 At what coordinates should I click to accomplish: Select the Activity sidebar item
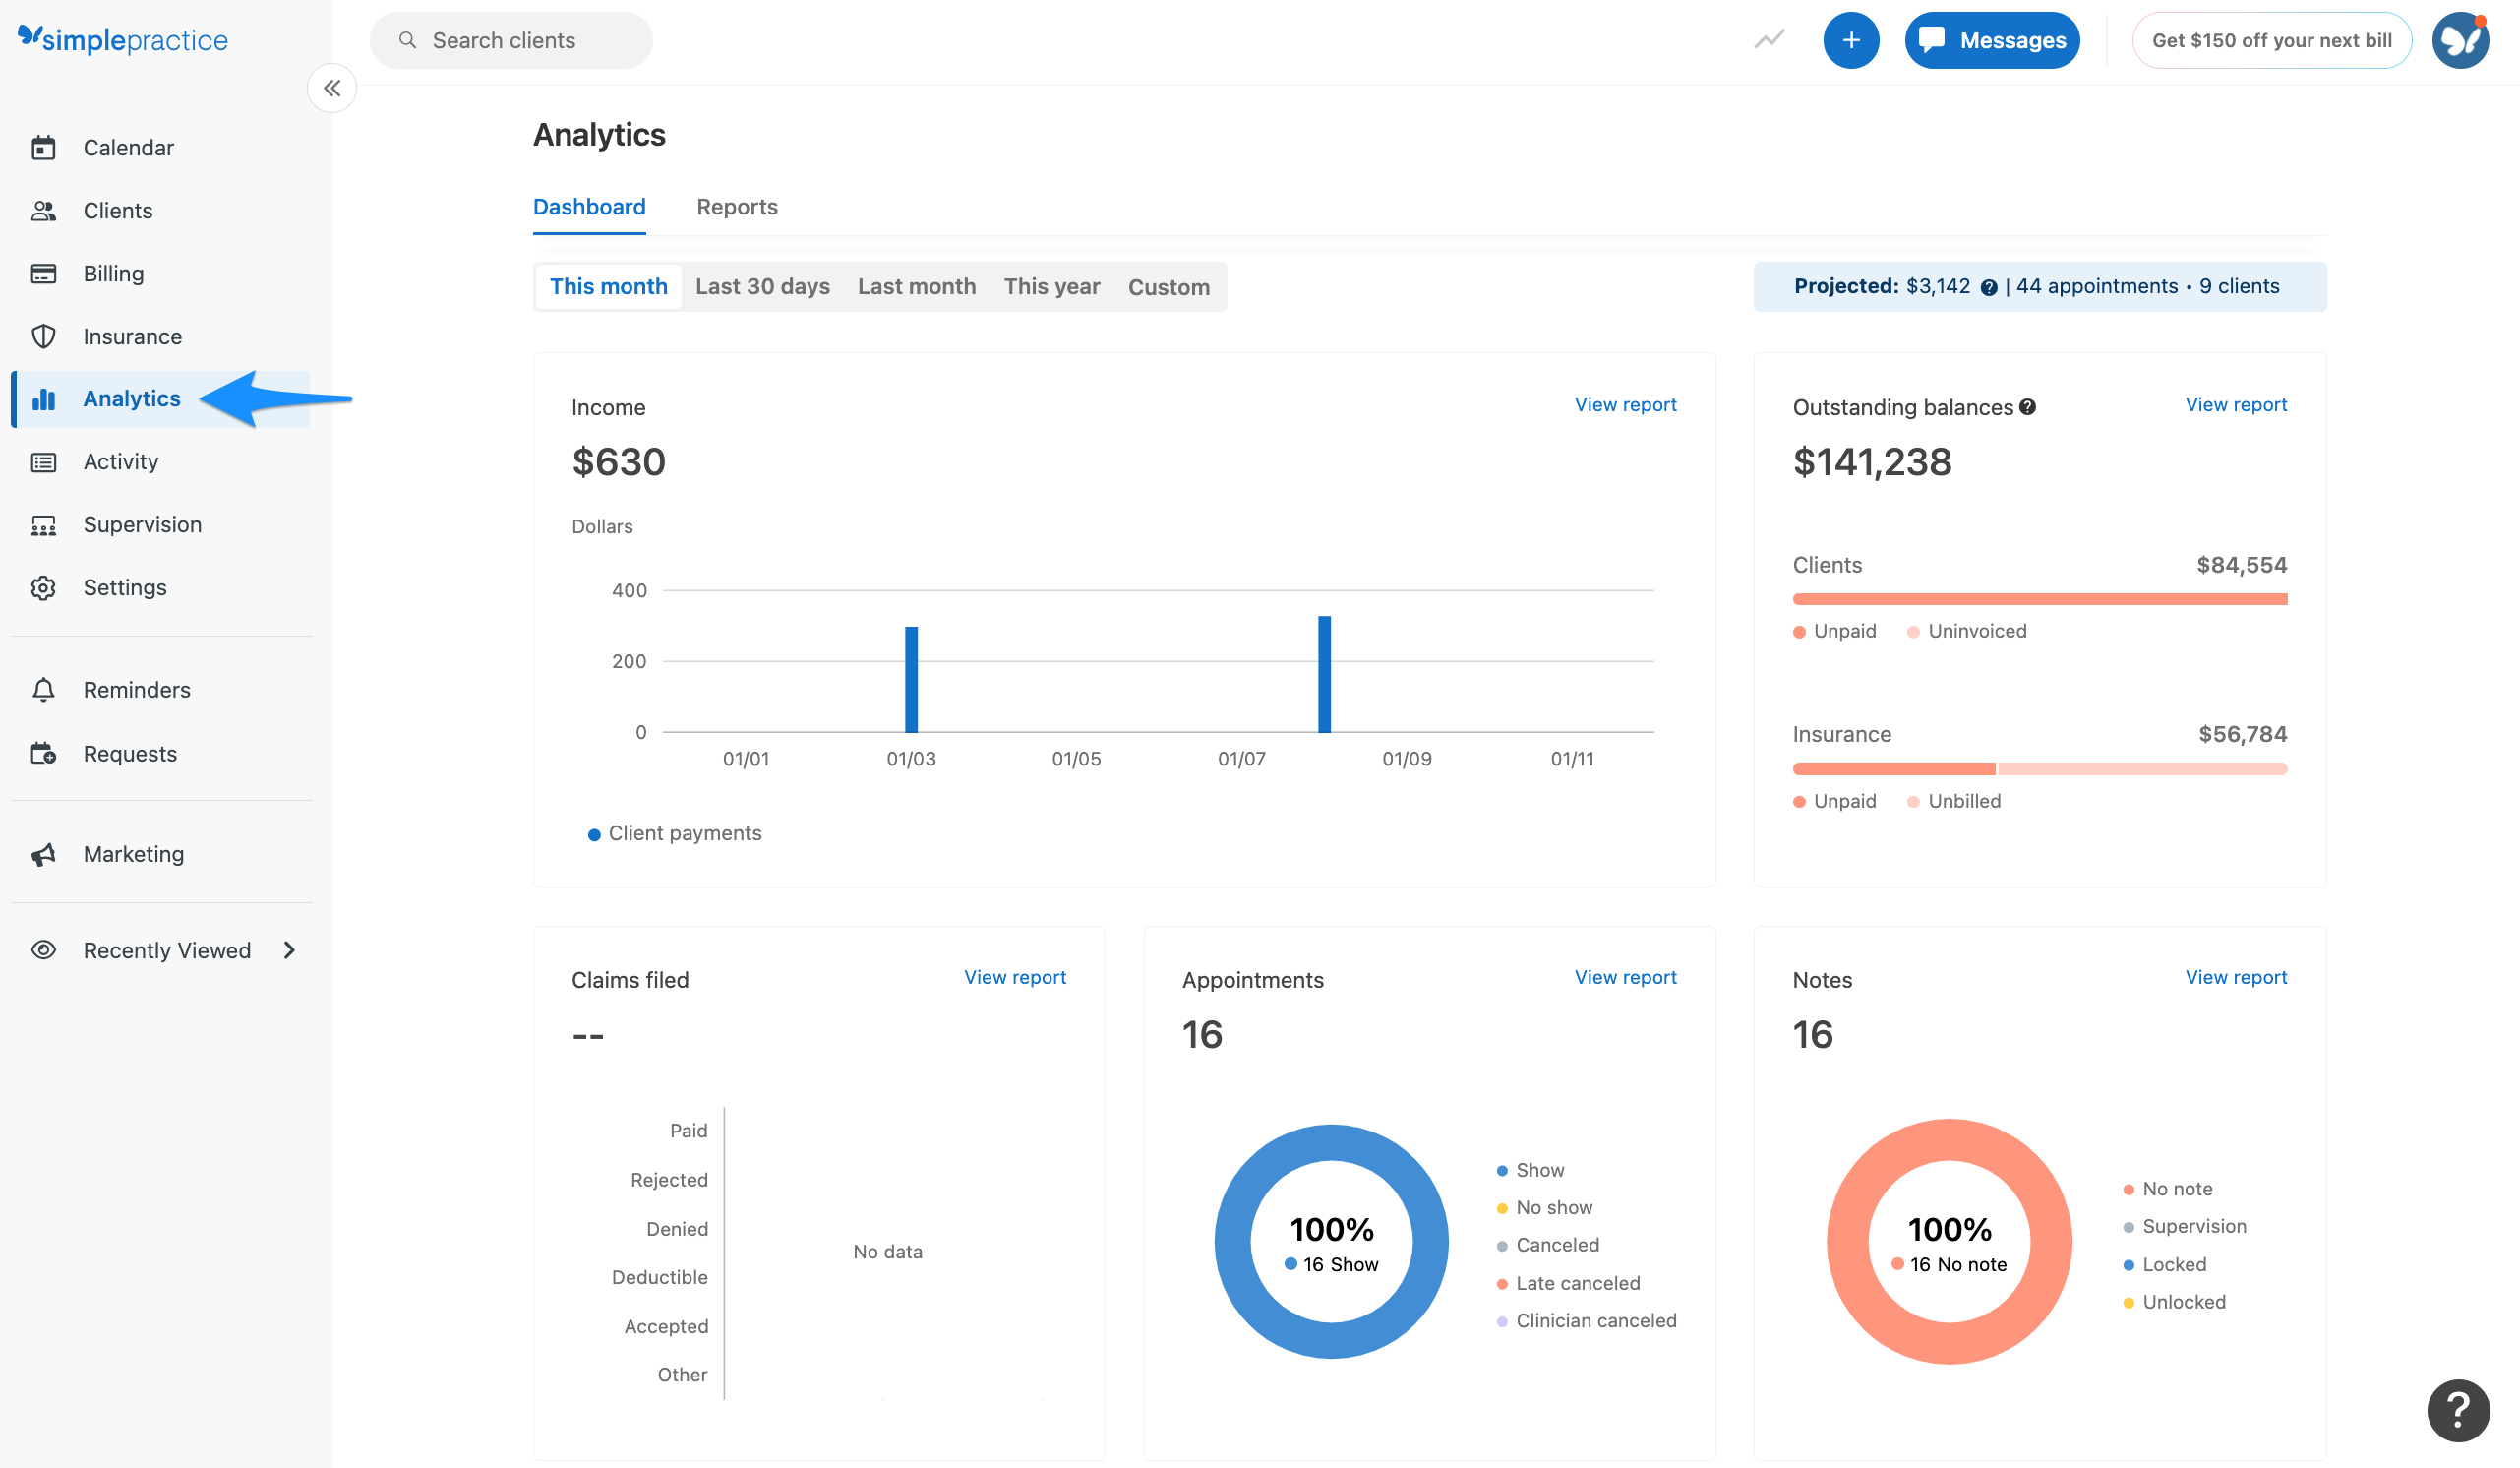(x=120, y=461)
